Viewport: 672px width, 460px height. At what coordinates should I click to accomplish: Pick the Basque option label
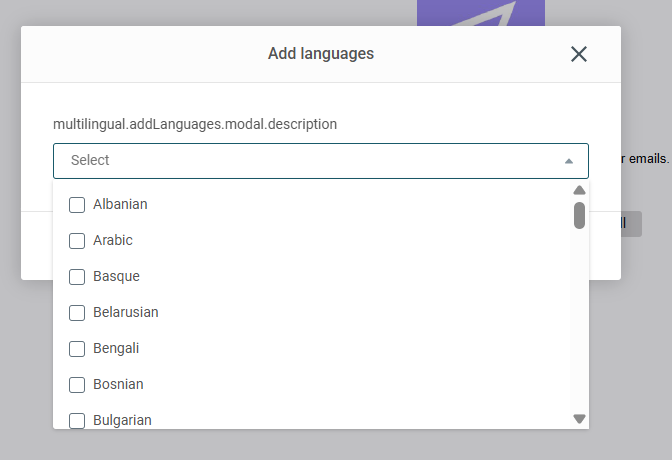(117, 277)
